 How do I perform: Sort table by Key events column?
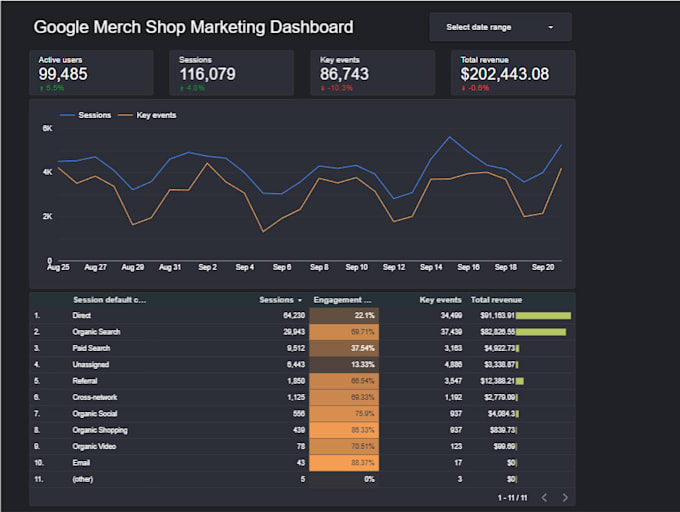[440, 300]
